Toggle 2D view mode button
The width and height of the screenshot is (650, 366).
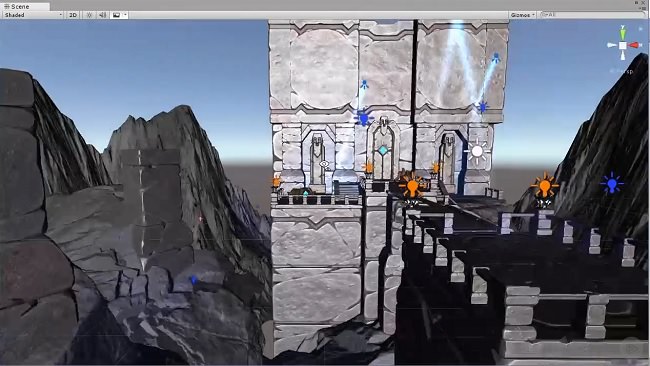point(73,15)
